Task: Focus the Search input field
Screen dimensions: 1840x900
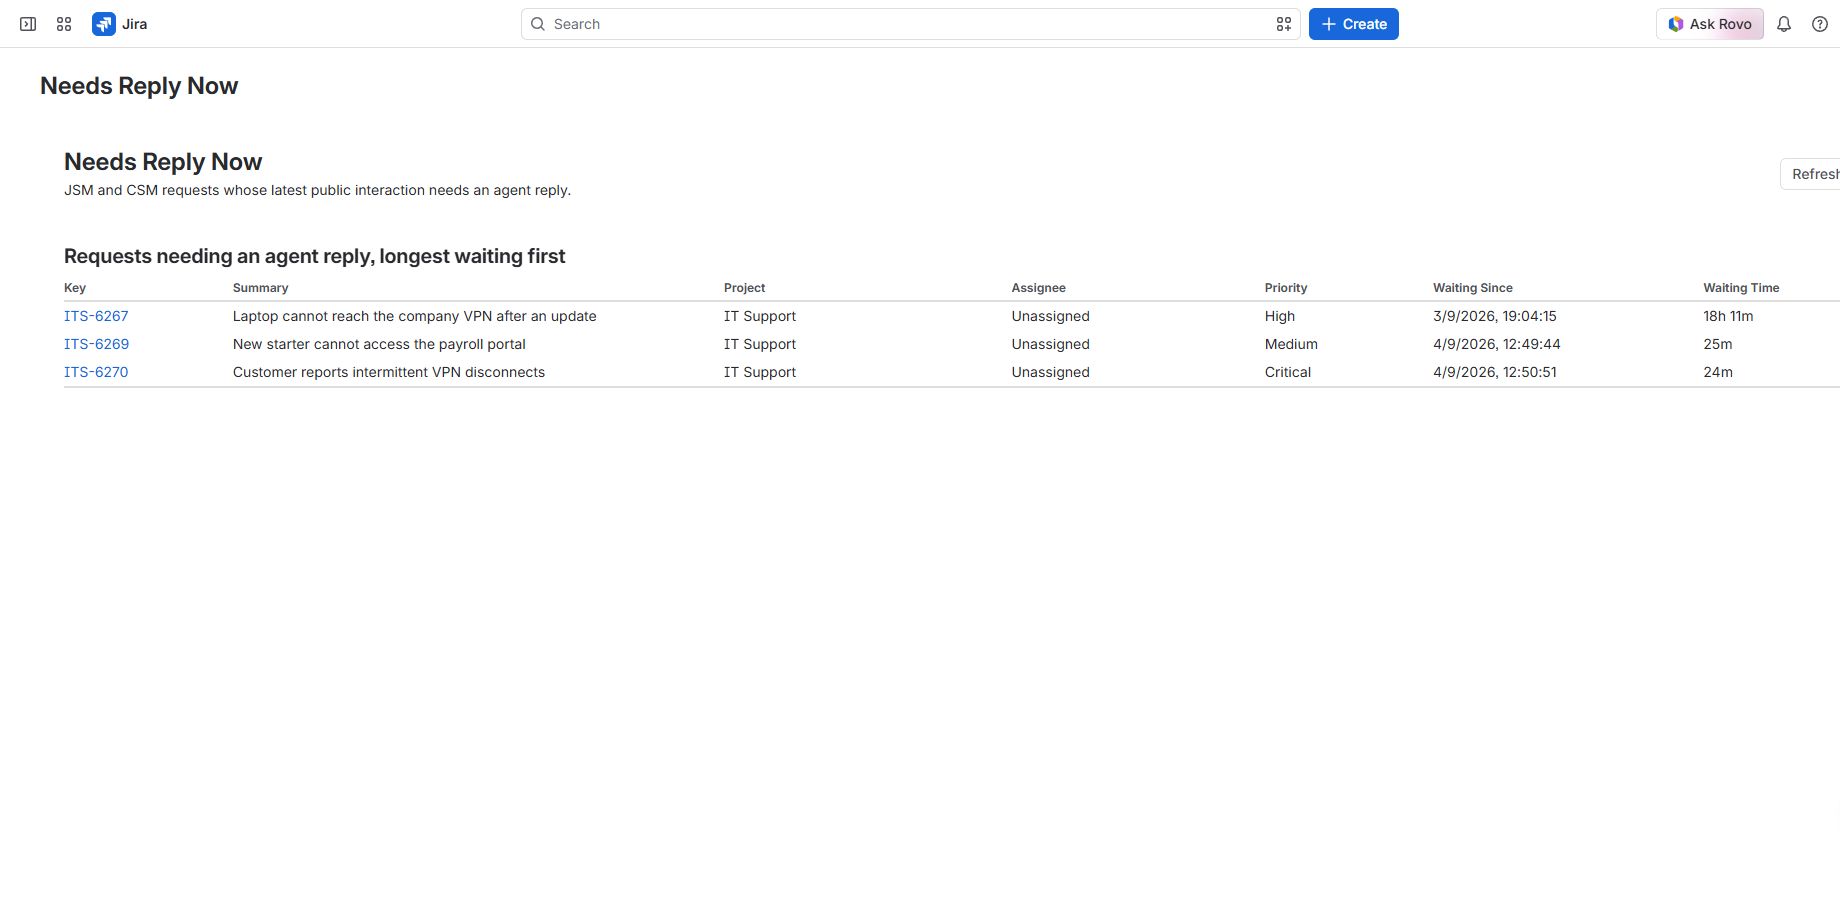Action: tap(910, 24)
